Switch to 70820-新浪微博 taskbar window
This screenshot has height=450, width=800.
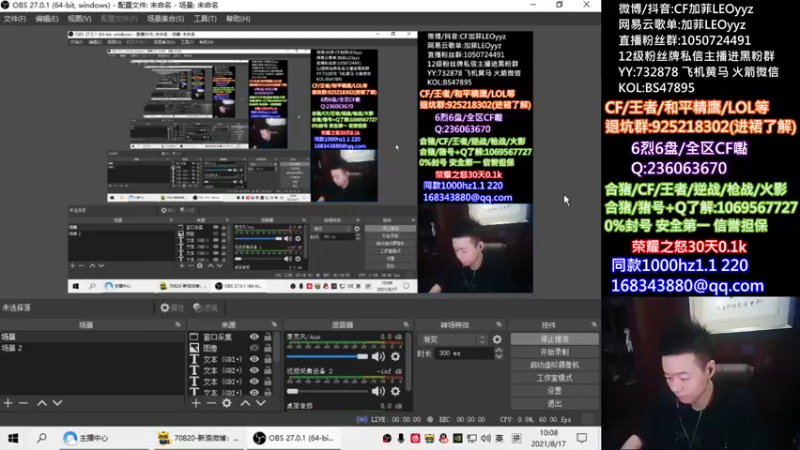(x=198, y=438)
